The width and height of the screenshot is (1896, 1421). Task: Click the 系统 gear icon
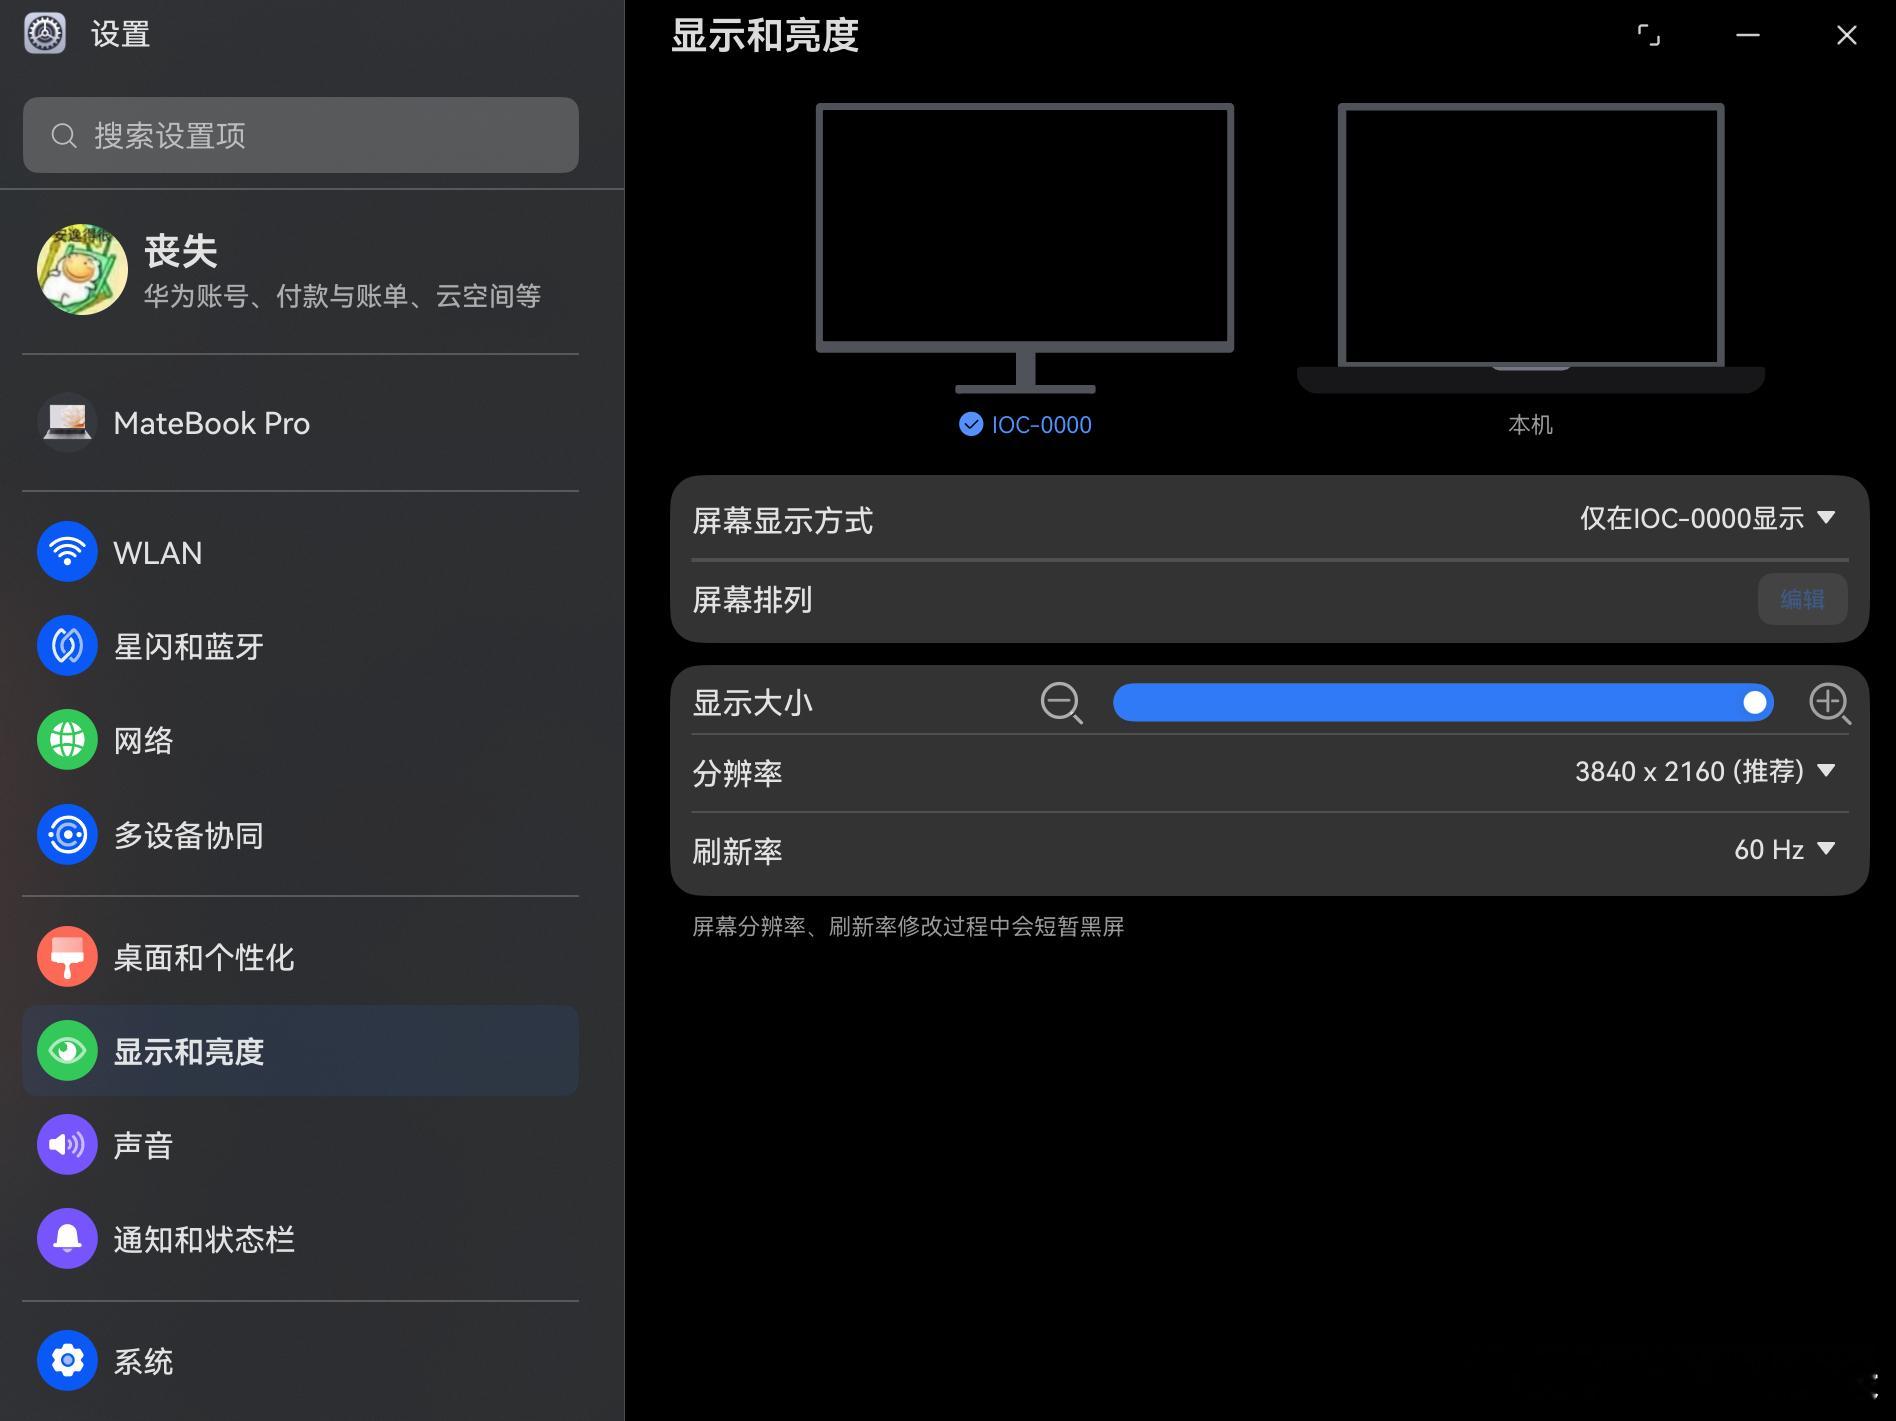point(67,1361)
